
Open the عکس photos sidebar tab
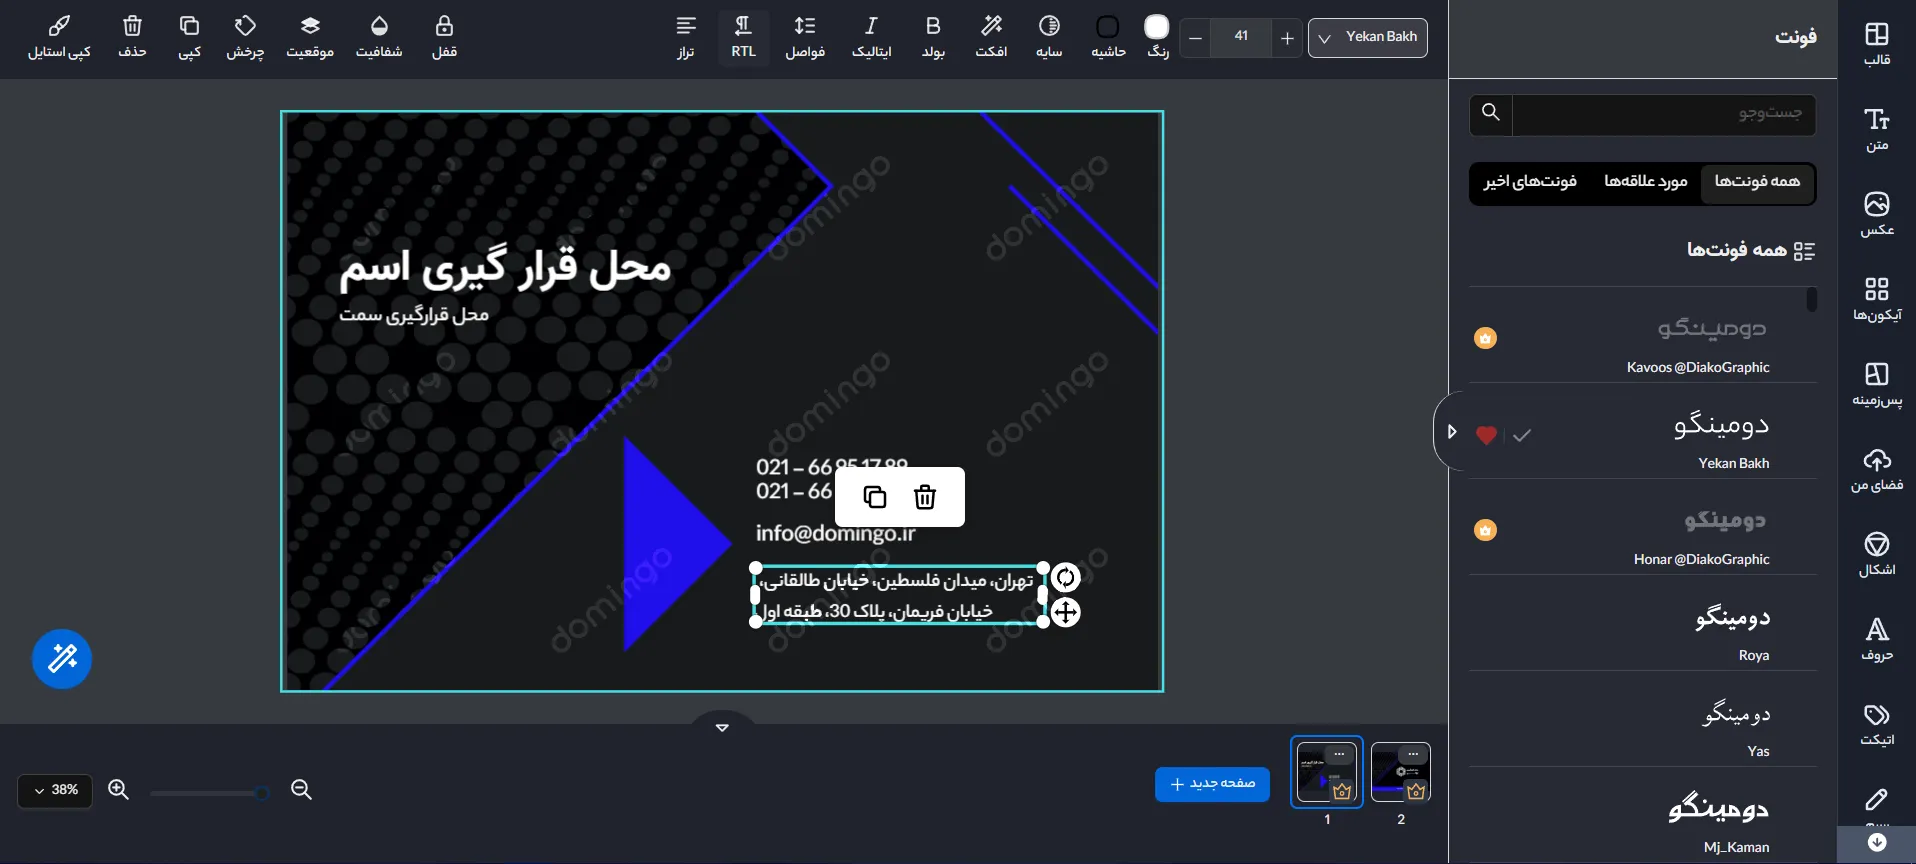(1876, 214)
